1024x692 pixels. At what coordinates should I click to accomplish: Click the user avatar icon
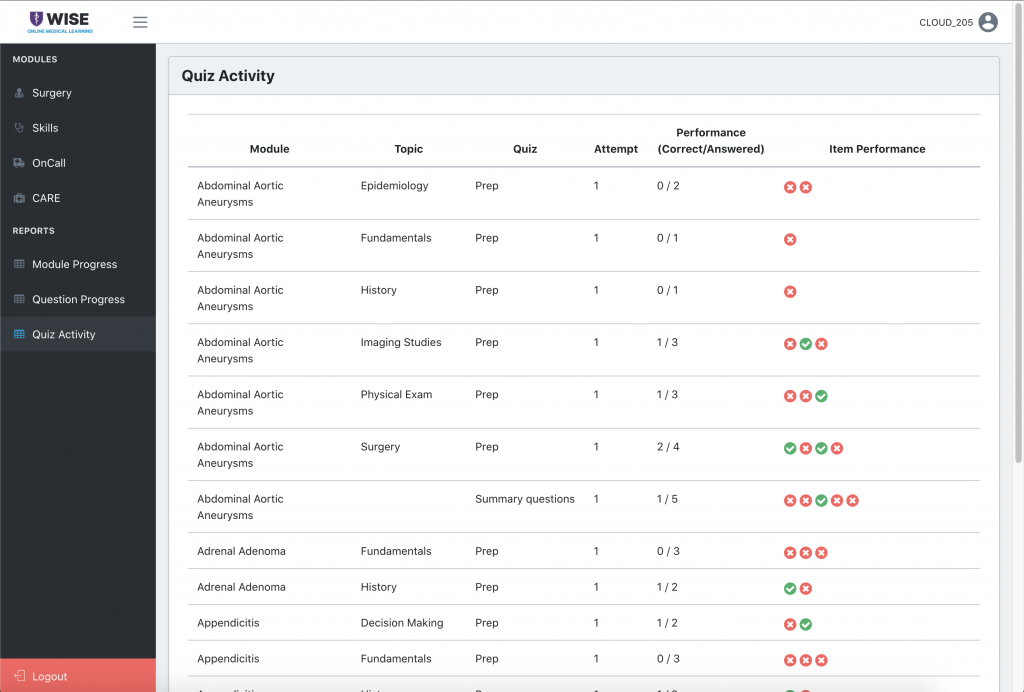[x=988, y=22]
